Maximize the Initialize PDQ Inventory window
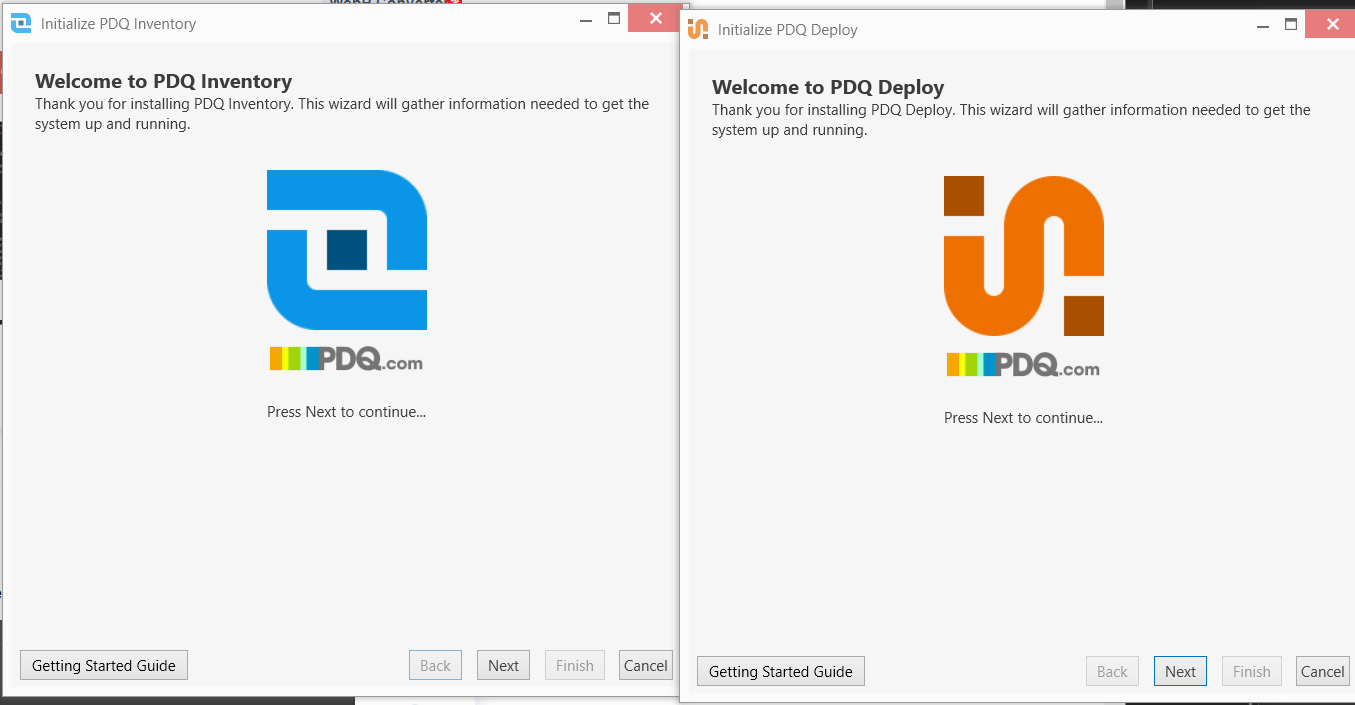The height and width of the screenshot is (705, 1355). (x=613, y=18)
